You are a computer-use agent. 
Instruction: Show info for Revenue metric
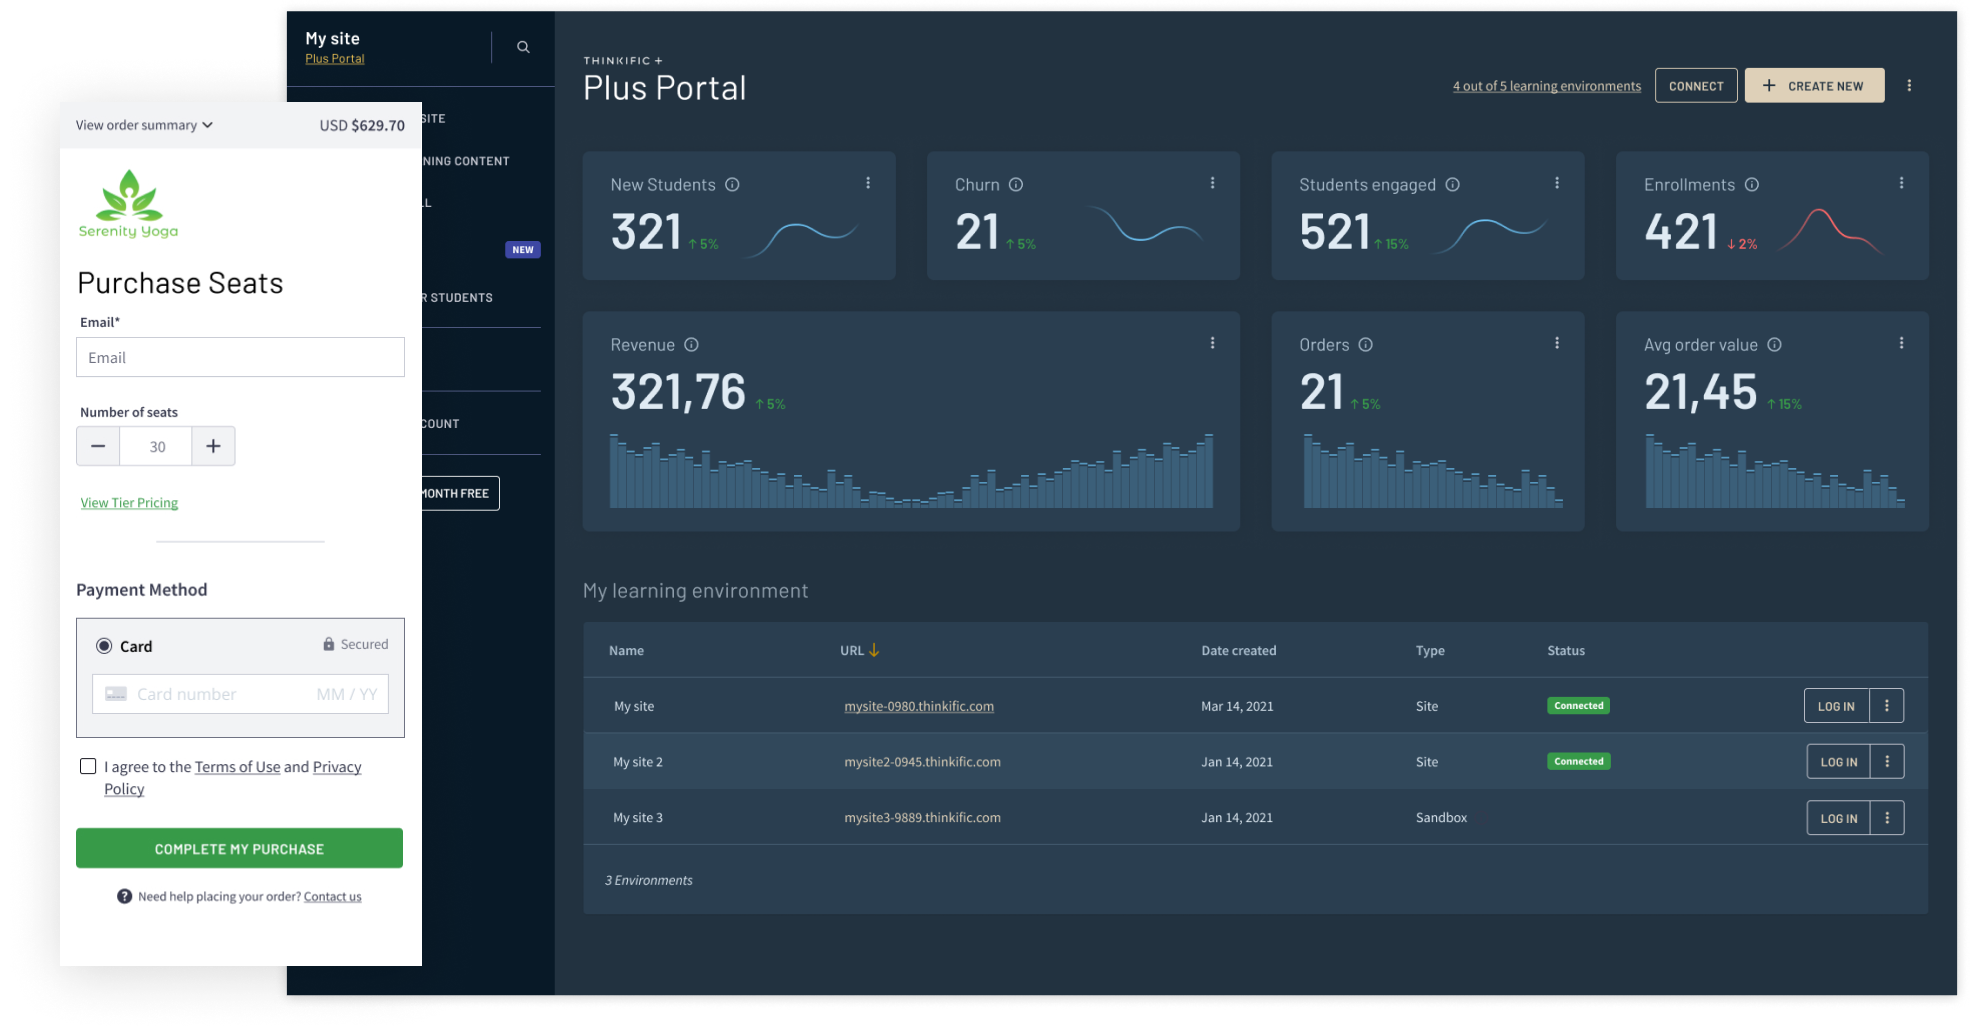point(691,345)
